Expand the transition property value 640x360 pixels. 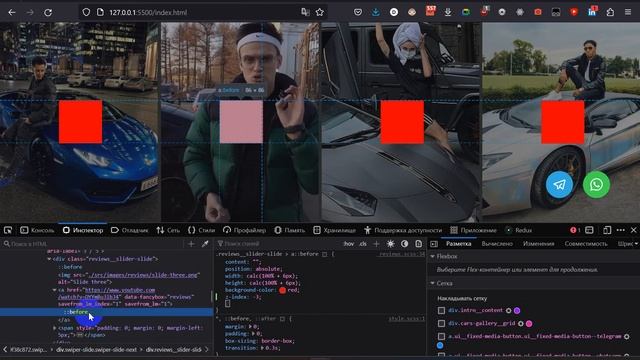point(262,348)
